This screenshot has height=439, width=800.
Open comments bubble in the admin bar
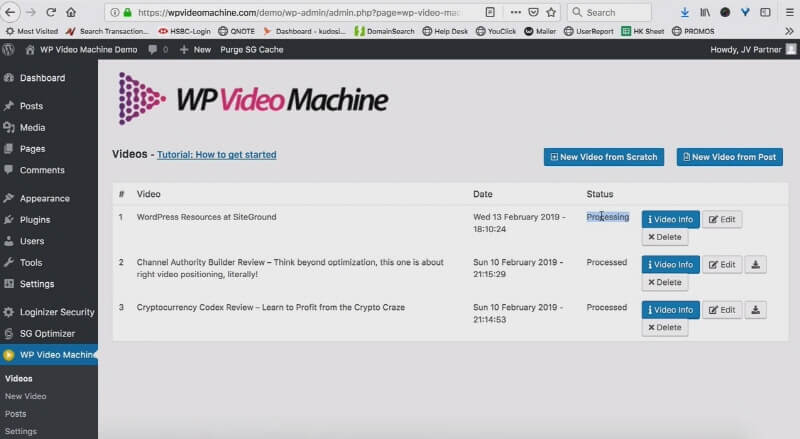pos(158,50)
